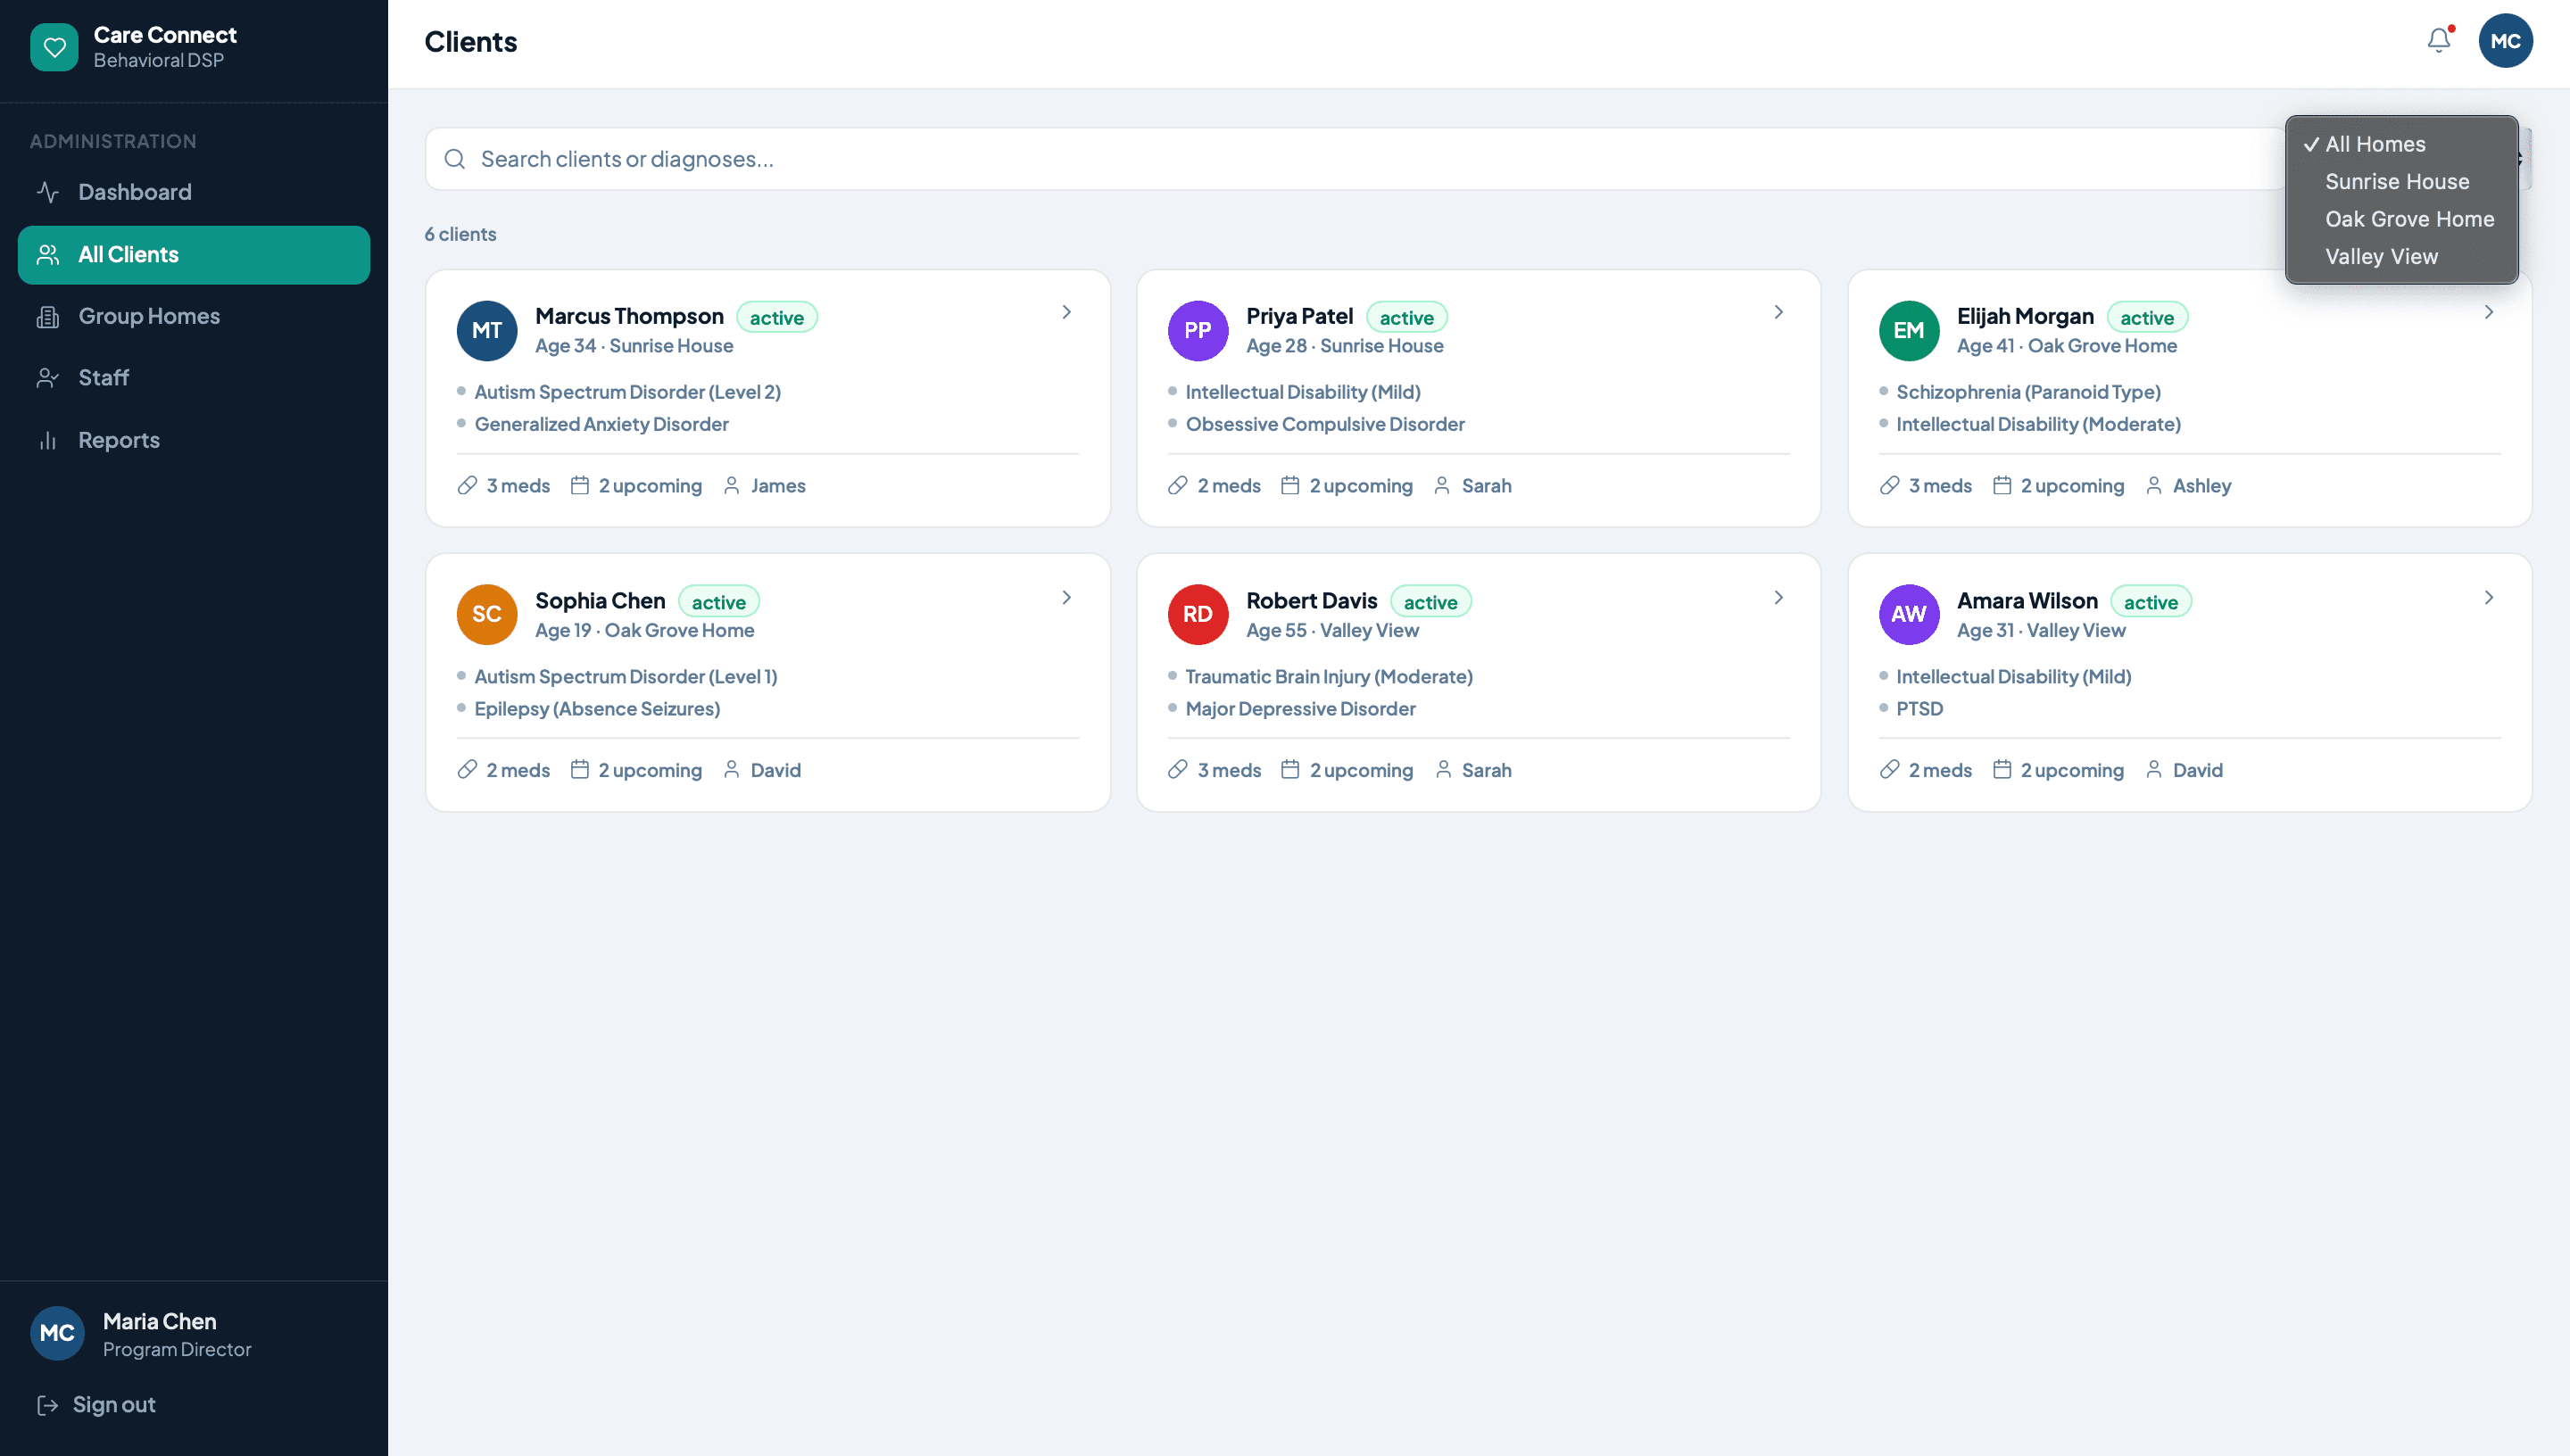This screenshot has height=1456, width=2570.
Task: Click Marcus Thompson's active status badge
Action: pyautogui.click(x=777, y=318)
